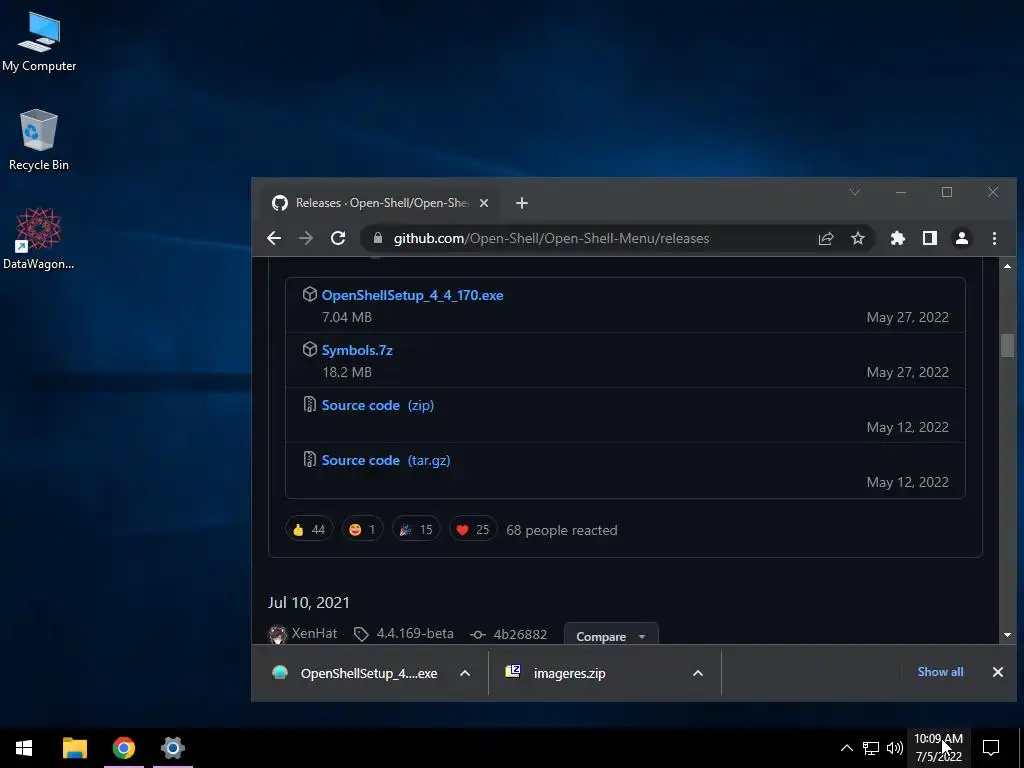Close the Releases tab
This screenshot has width=1024, height=768.
point(484,203)
